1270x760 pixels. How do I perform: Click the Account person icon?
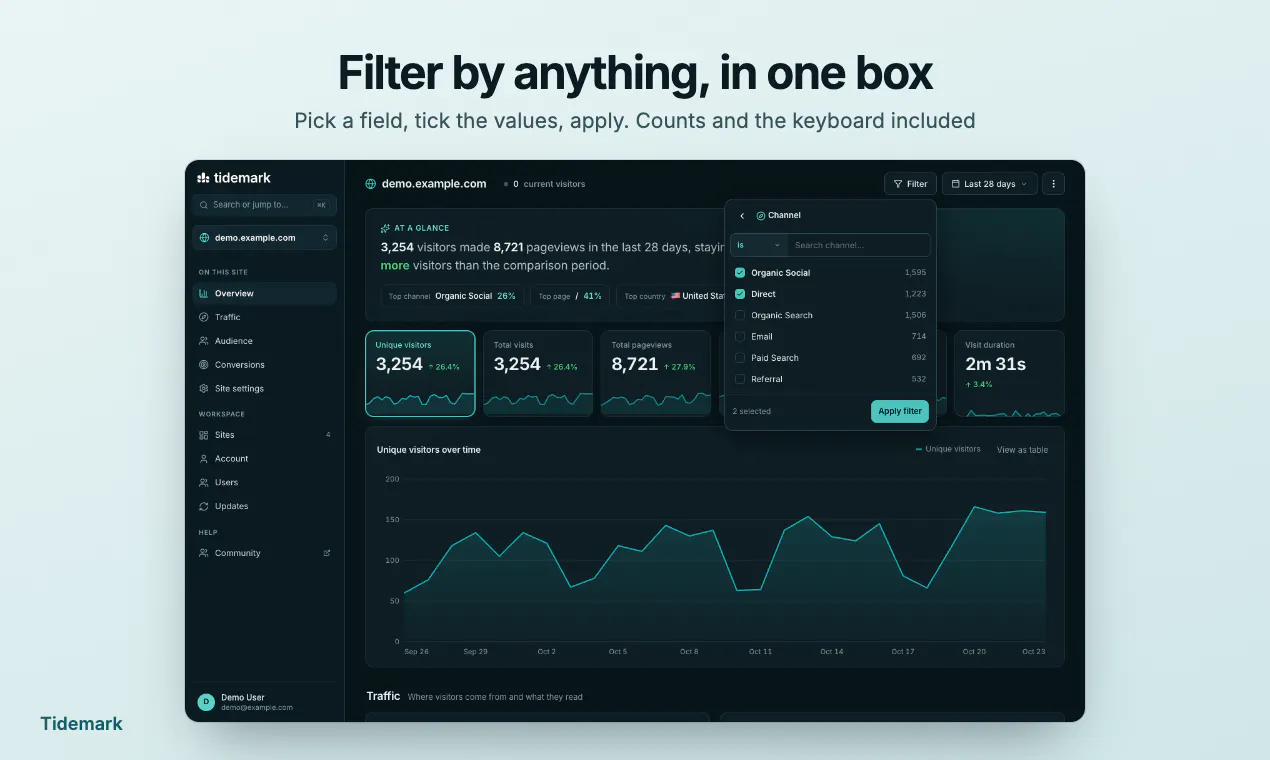point(204,459)
